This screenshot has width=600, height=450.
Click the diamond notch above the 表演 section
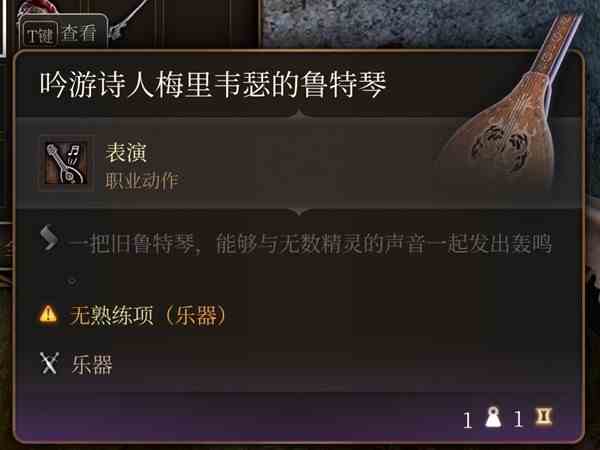point(300,115)
